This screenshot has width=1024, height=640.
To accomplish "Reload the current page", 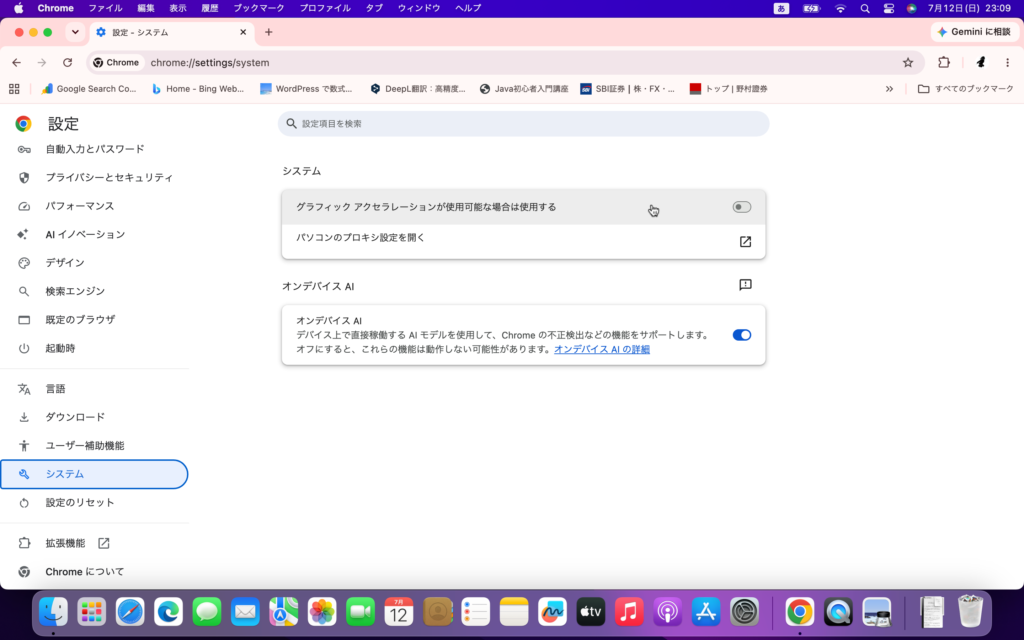I will tap(67, 63).
